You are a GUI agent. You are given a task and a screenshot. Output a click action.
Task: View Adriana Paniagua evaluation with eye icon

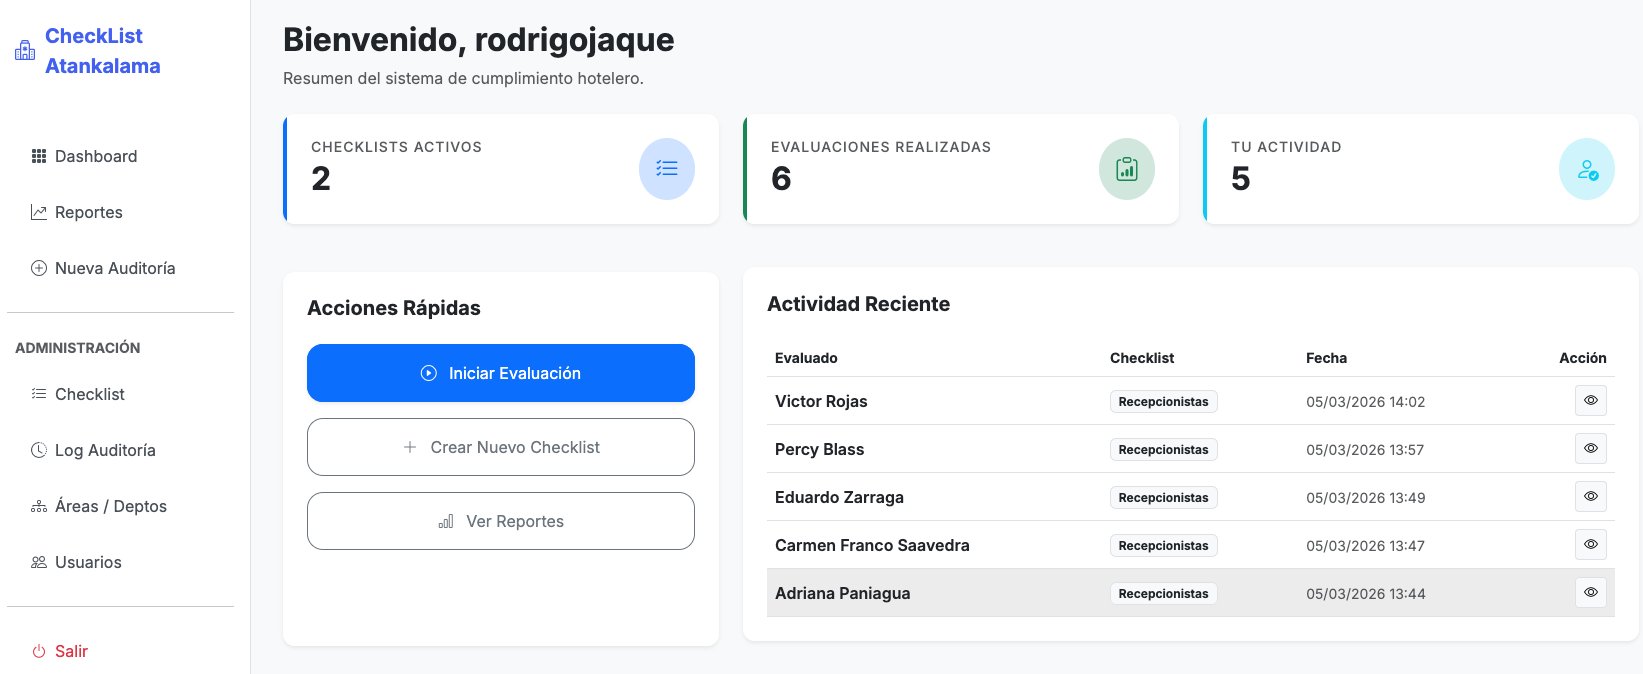[x=1590, y=593]
